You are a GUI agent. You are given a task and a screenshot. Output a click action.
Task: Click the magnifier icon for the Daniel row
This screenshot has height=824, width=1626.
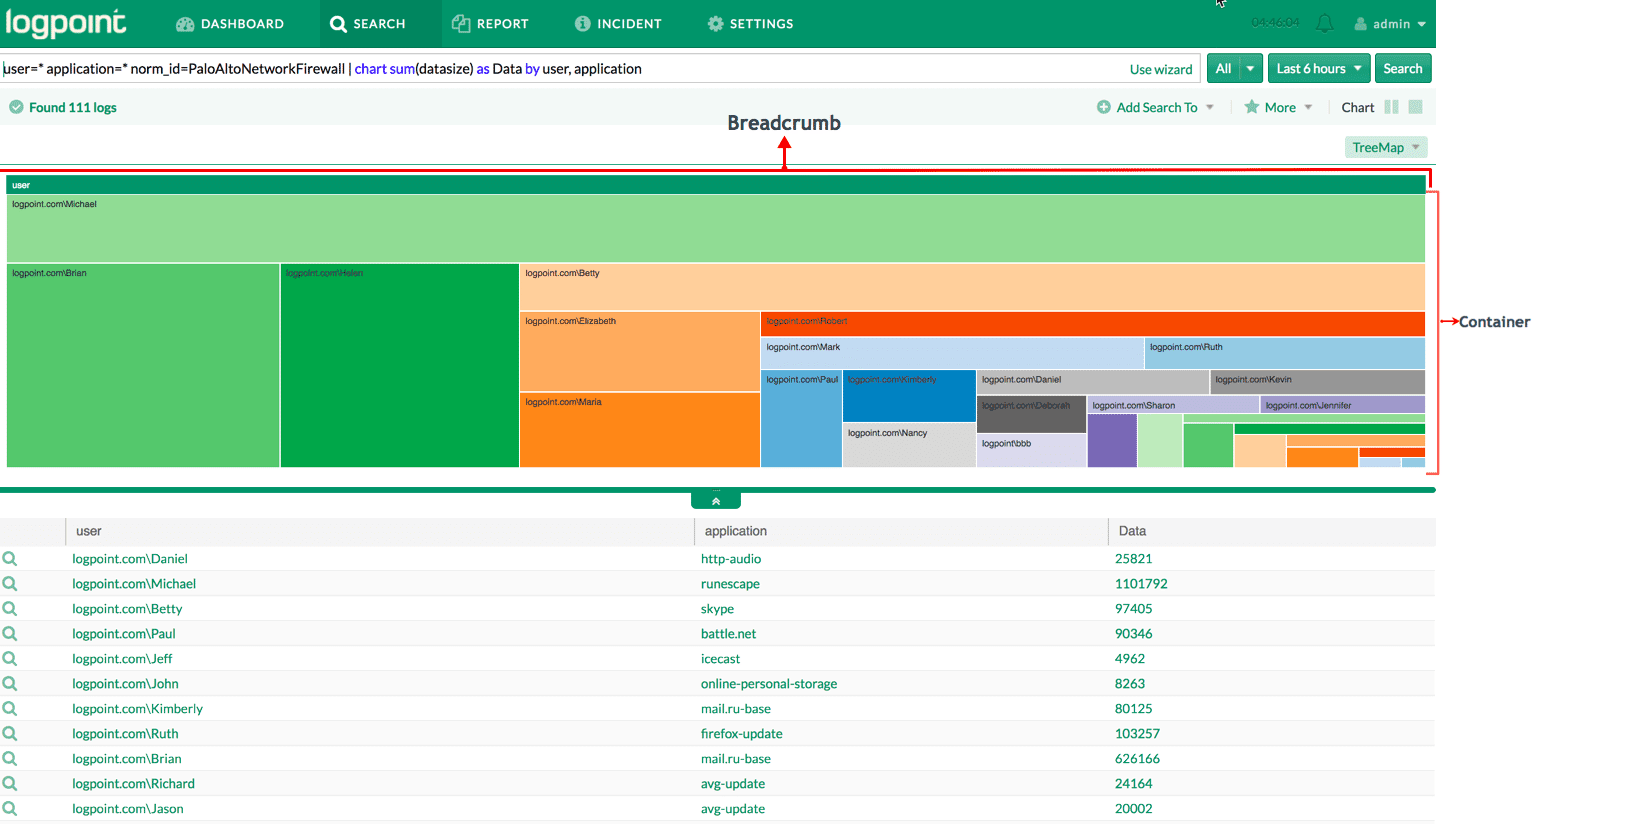[10, 559]
